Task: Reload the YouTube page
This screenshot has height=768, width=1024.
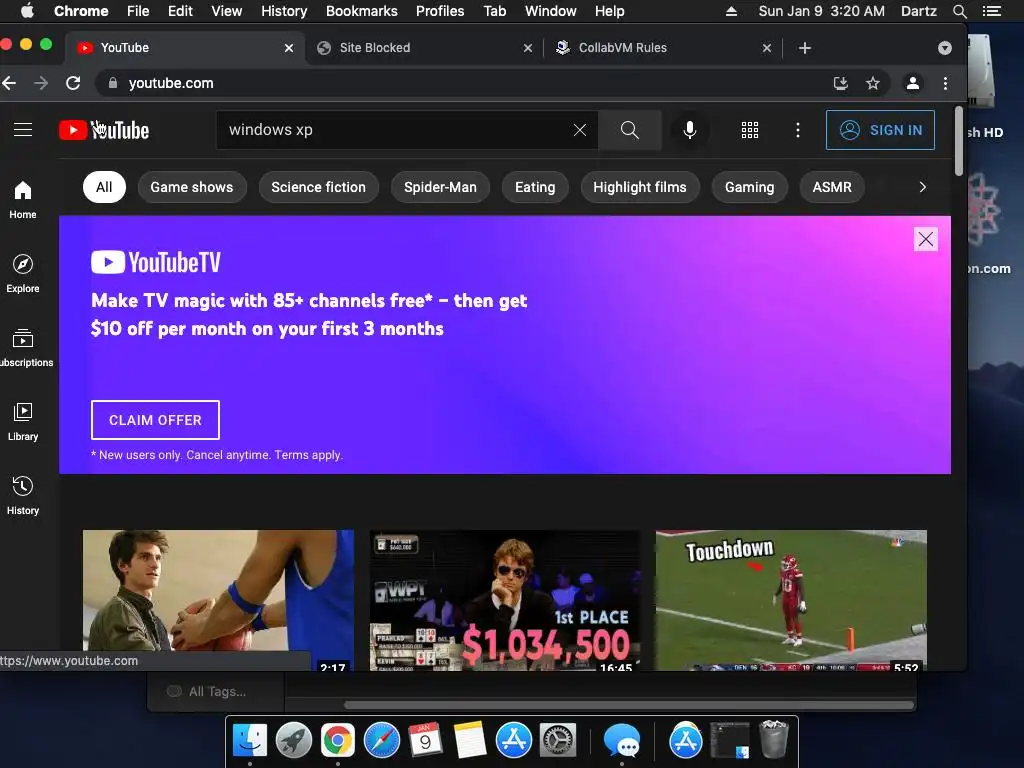Action: point(73,83)
